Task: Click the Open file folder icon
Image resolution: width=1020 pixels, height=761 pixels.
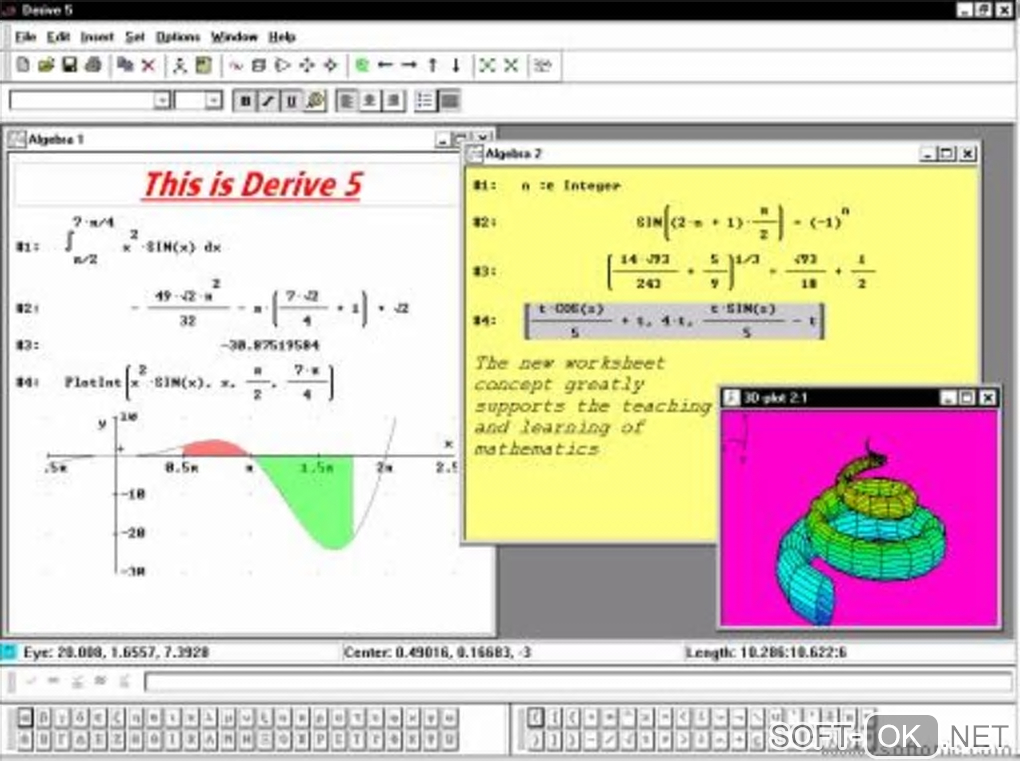Action: point(46,65)
